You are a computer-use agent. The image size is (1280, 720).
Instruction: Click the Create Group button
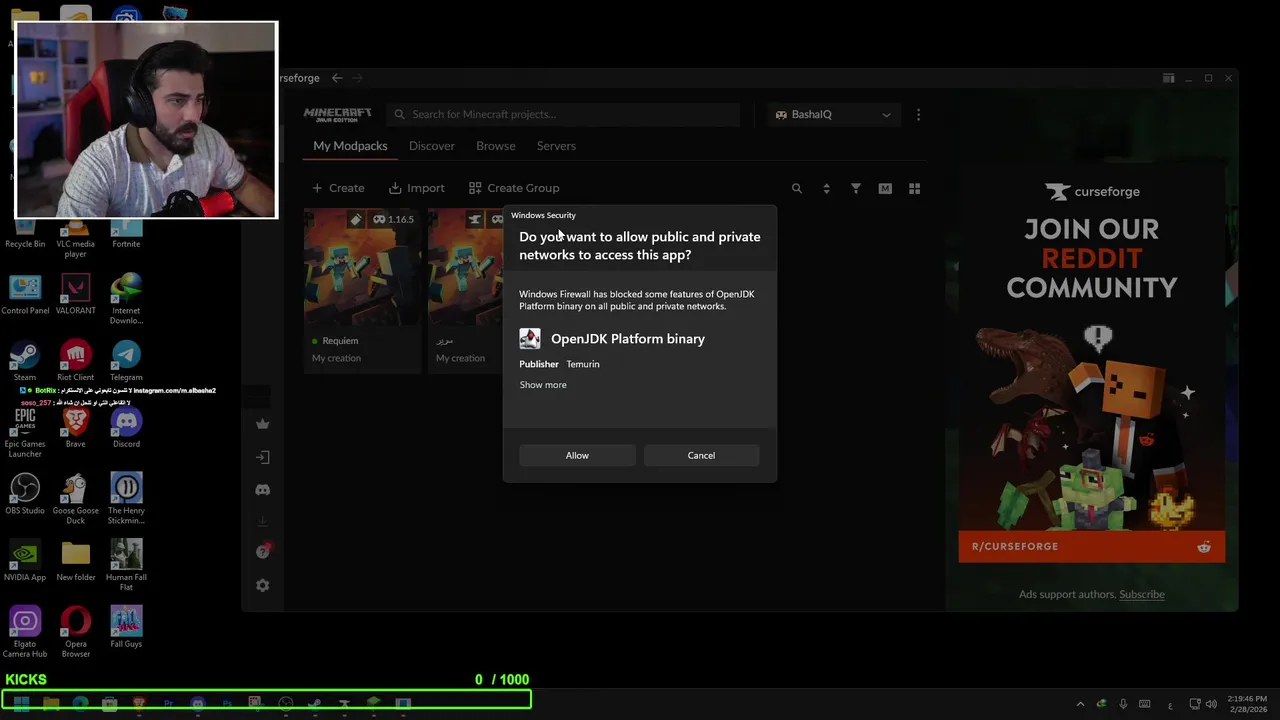click(514, 188)
